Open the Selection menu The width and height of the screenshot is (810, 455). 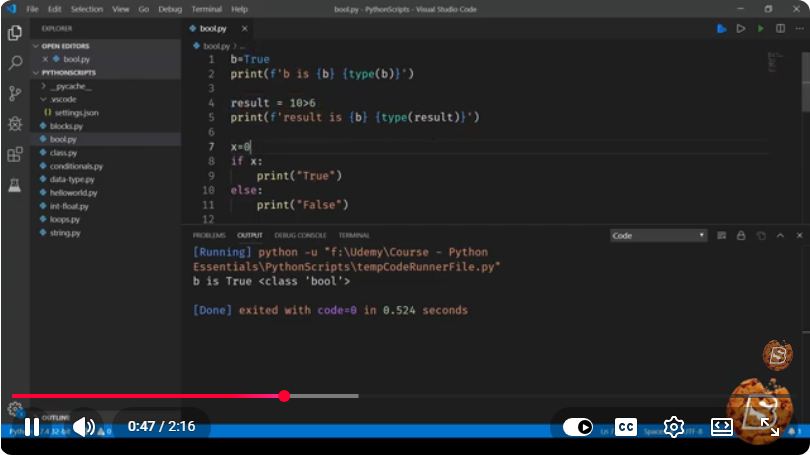pos(87,9)
